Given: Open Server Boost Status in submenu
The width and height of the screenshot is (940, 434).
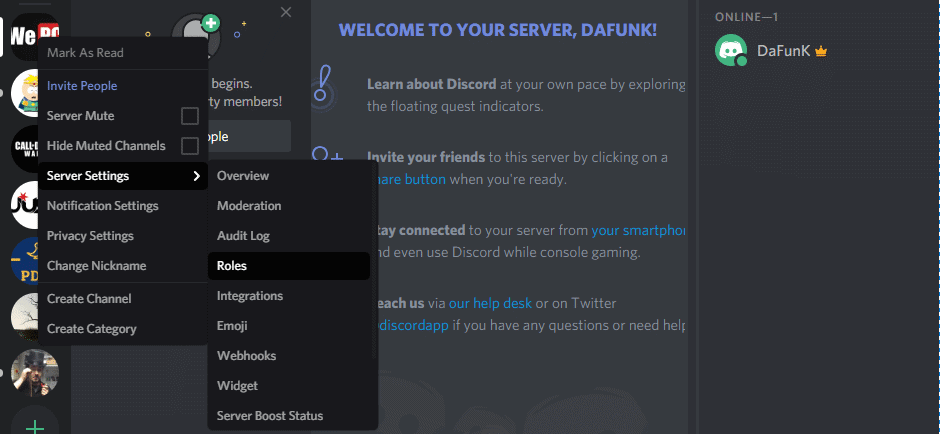Looking at the screenshot, I should pyautogui.click(x=289, y=415).
